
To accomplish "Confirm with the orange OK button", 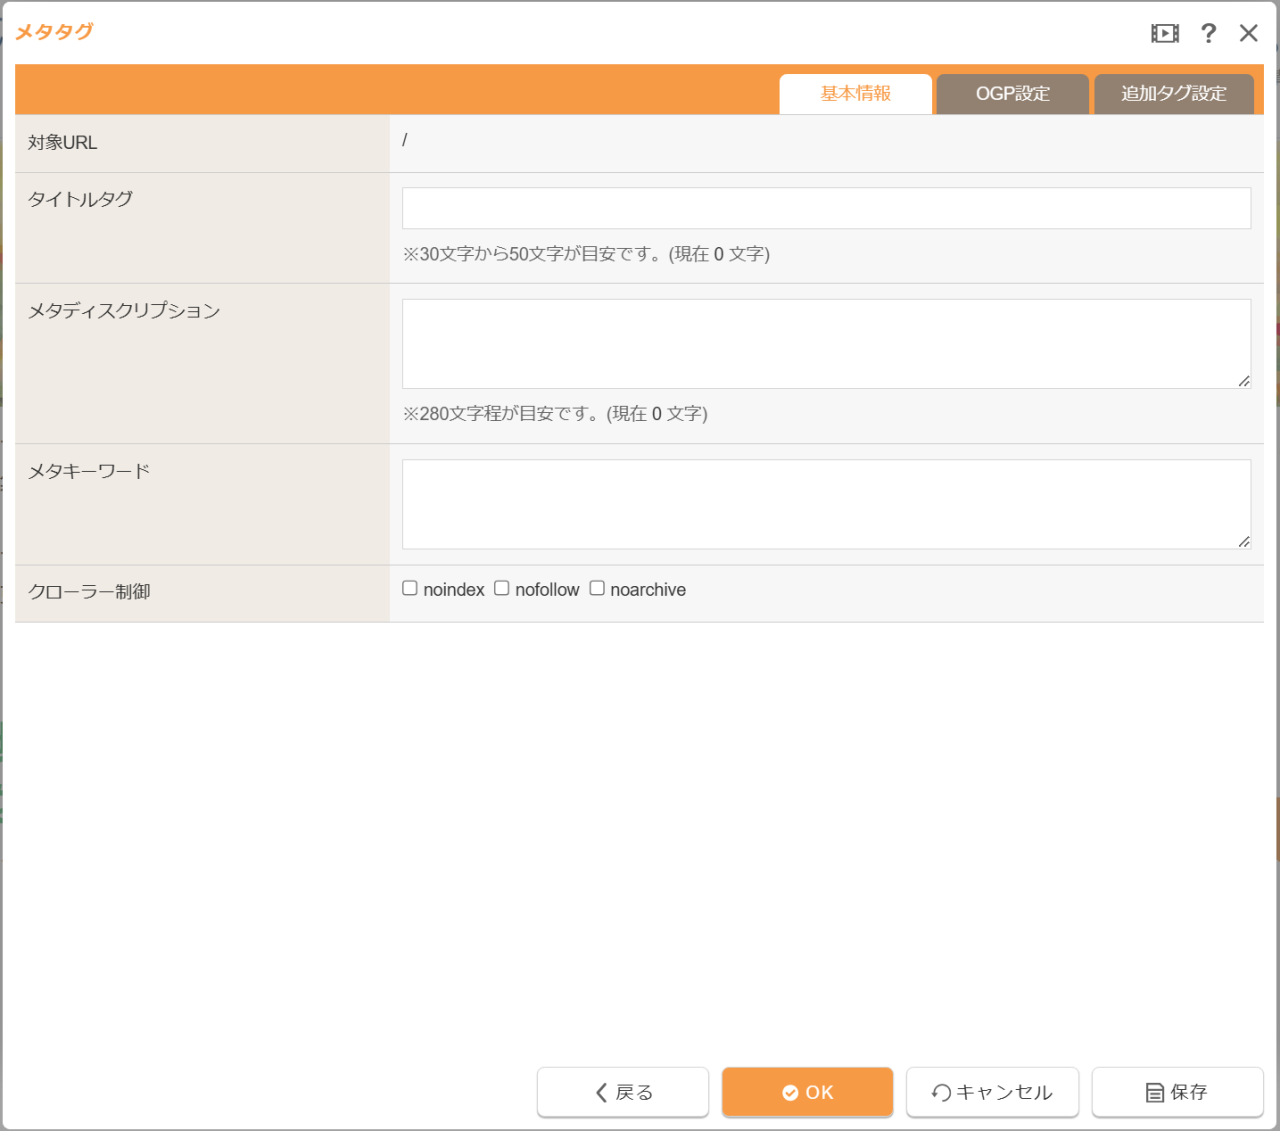I will point(807,1092).
